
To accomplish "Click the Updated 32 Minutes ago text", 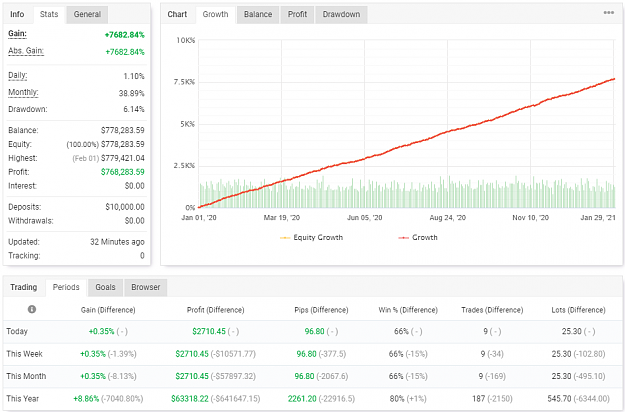I will pyautogui.click(x=117, y=242).
